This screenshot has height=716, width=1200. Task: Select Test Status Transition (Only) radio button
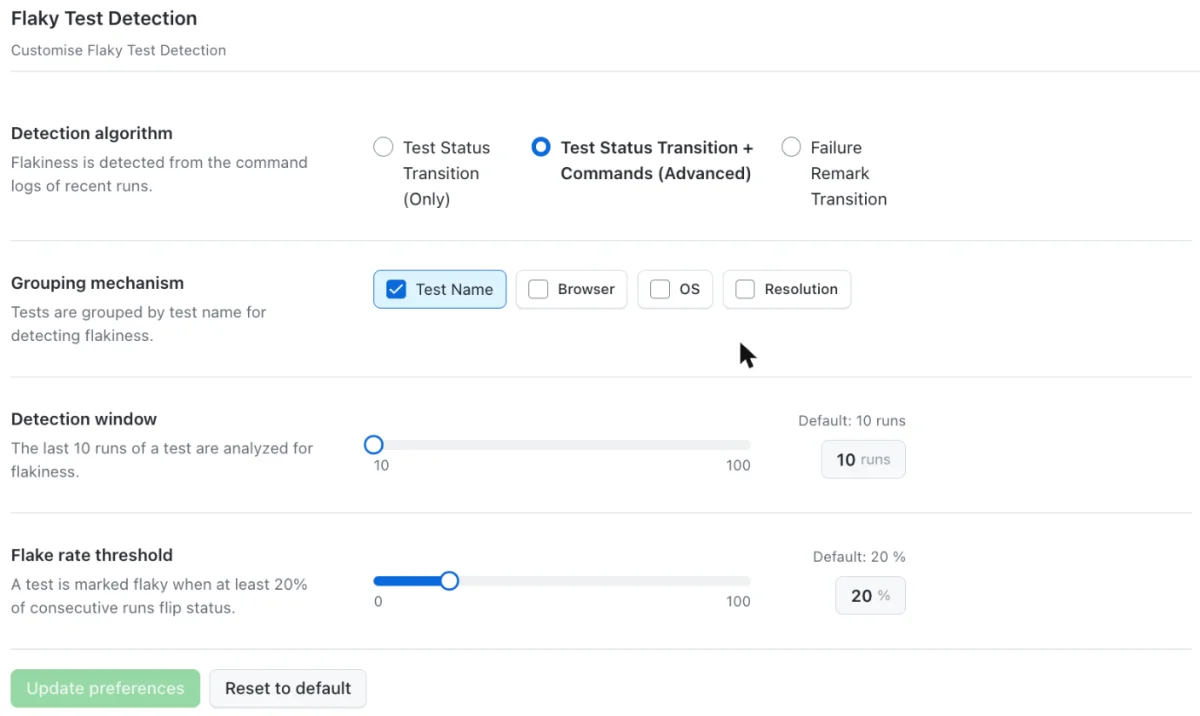point(383,147)
